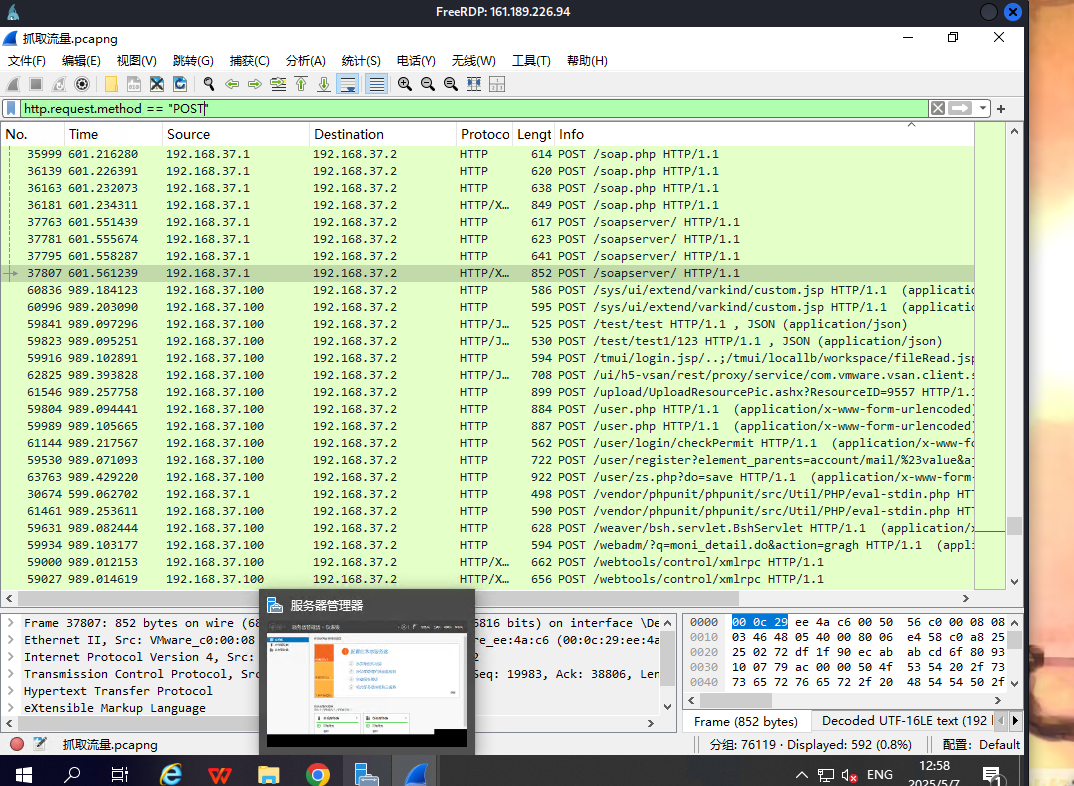The width and height of the screenshot is (1074, 786).
Task: Open the 视图(V) menu
Action: click(x=136, y=61)
